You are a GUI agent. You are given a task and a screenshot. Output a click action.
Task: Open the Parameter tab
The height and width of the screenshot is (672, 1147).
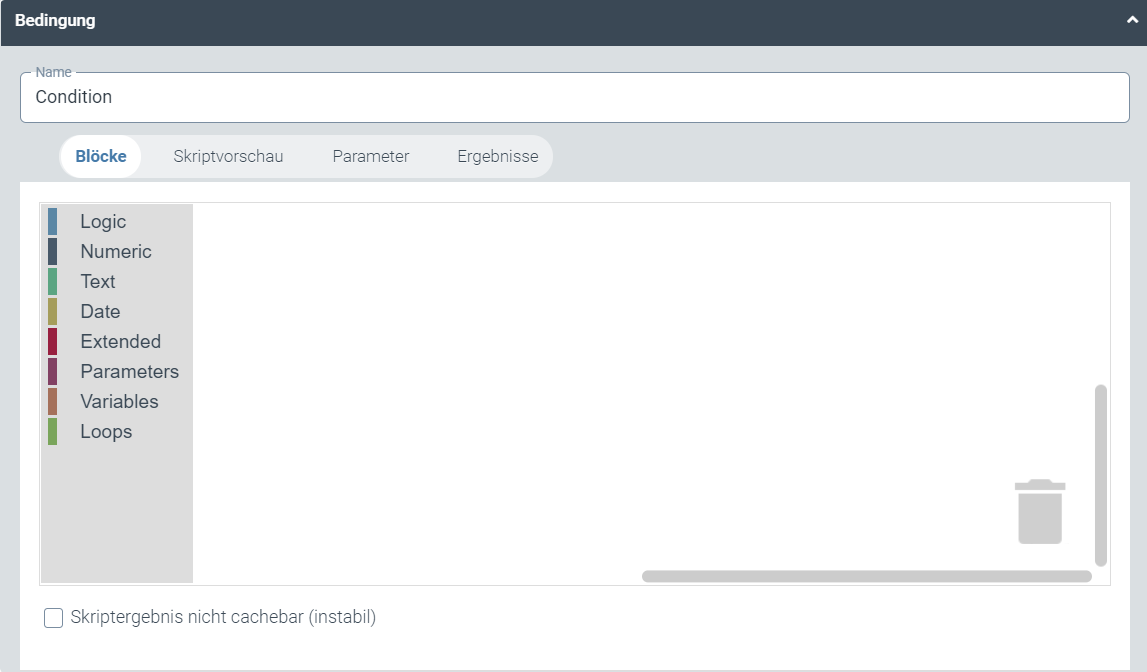coord(371,156)
